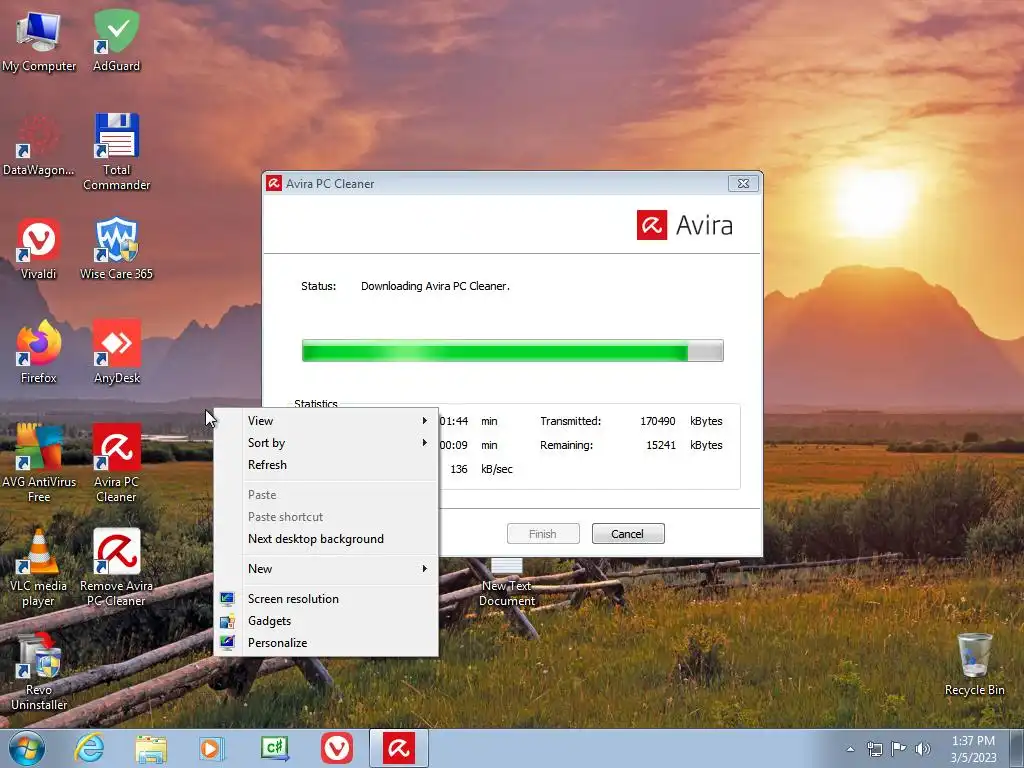The image size is (1024, 768).
Task: Open the My Computer desktop icon
Action: (39, 39)
